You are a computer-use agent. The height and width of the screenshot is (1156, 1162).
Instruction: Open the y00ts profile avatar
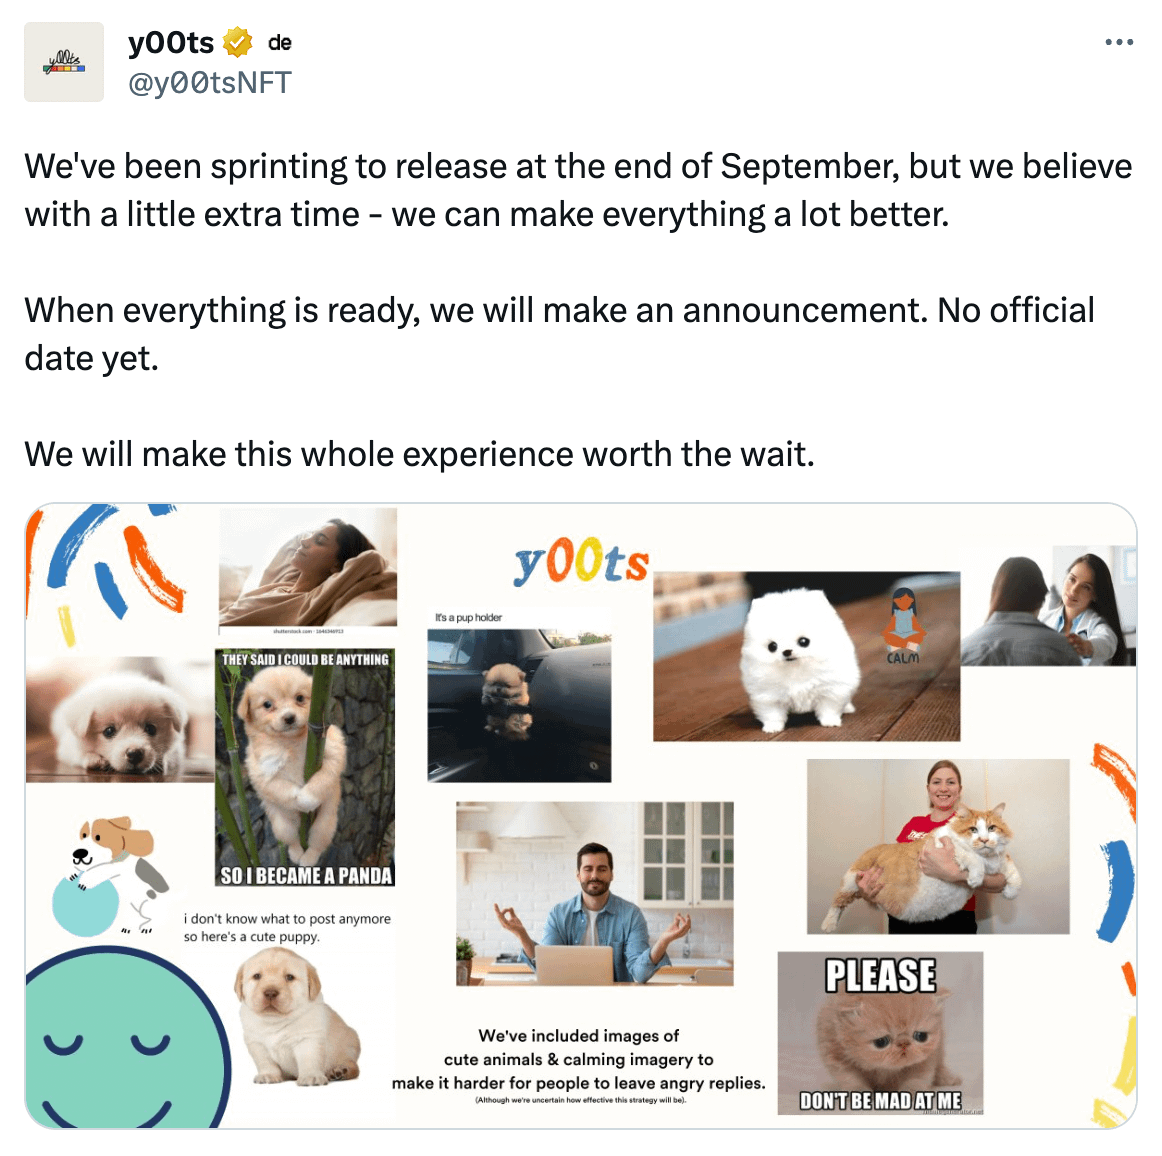[64, 62]
